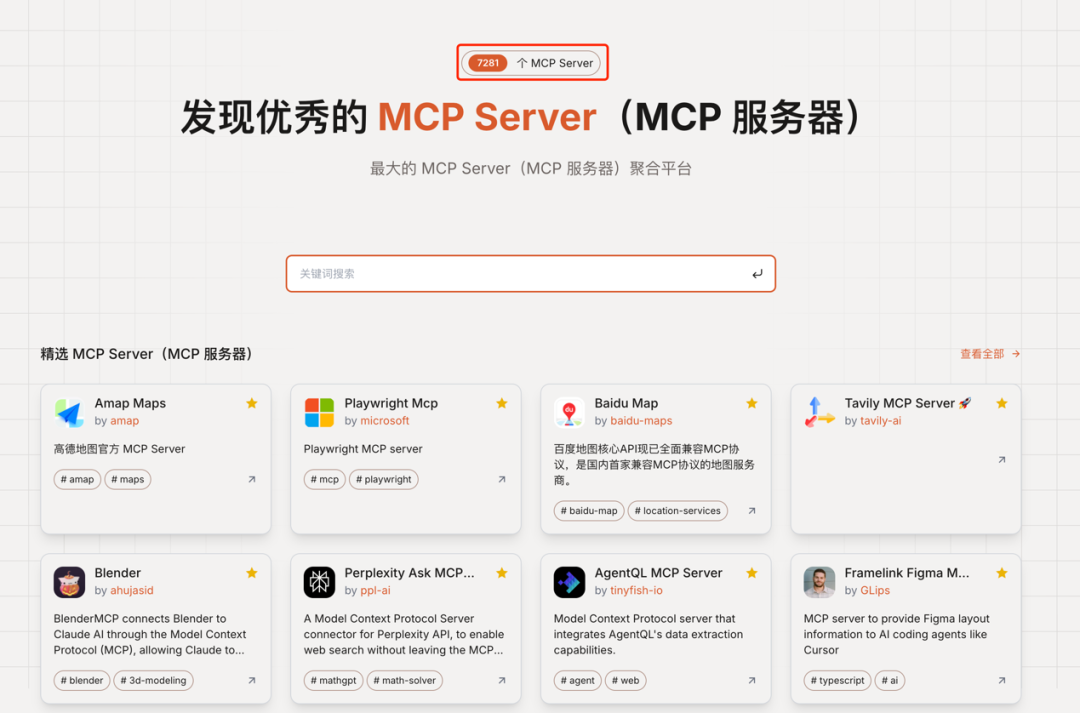
Task: Click the Framelink Figma M... card title
Action: pos(907,572)
